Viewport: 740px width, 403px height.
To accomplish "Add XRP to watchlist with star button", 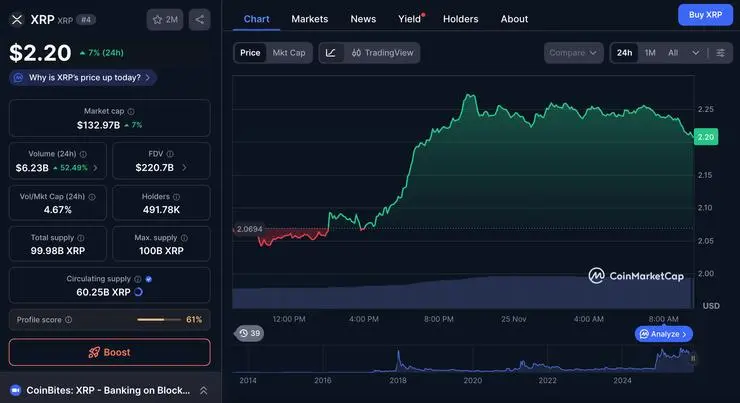I will pyautogui.click(x=165, y=19).
